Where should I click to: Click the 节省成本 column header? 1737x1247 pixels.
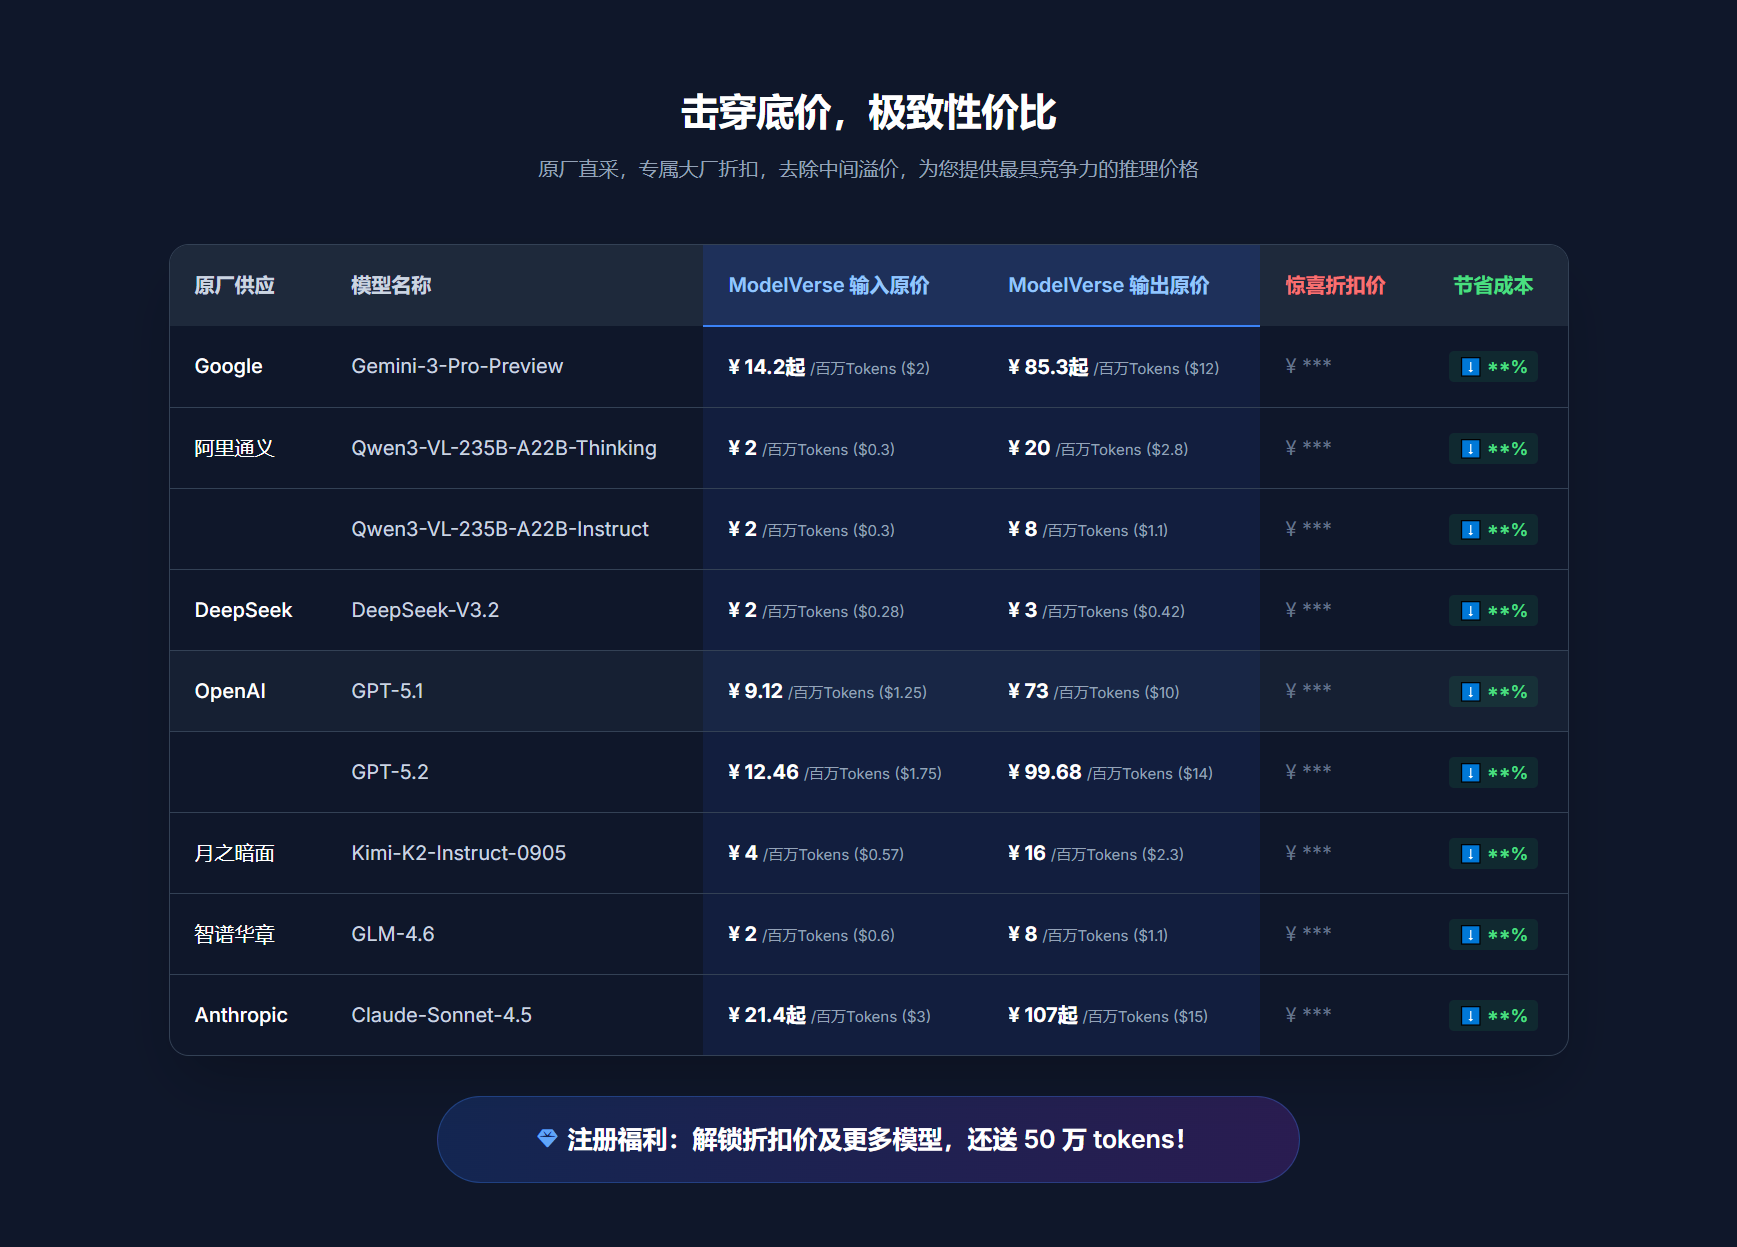1493,285
